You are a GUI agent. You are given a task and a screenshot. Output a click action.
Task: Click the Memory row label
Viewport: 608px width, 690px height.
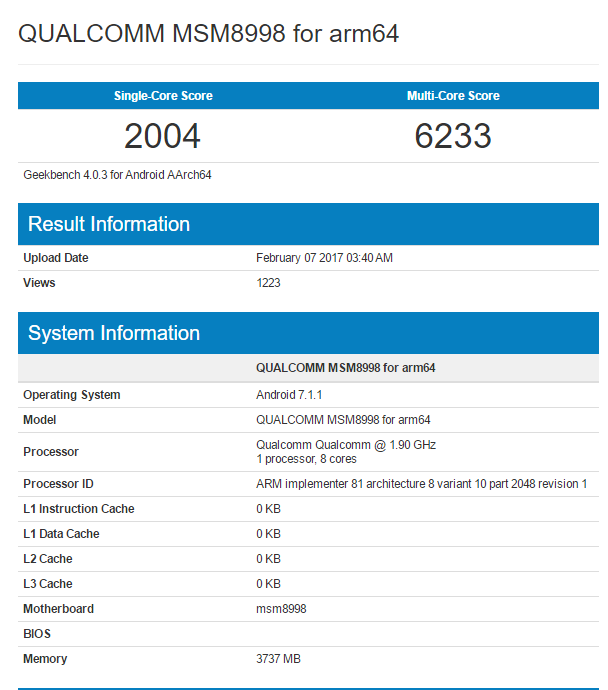pos(45,659)
